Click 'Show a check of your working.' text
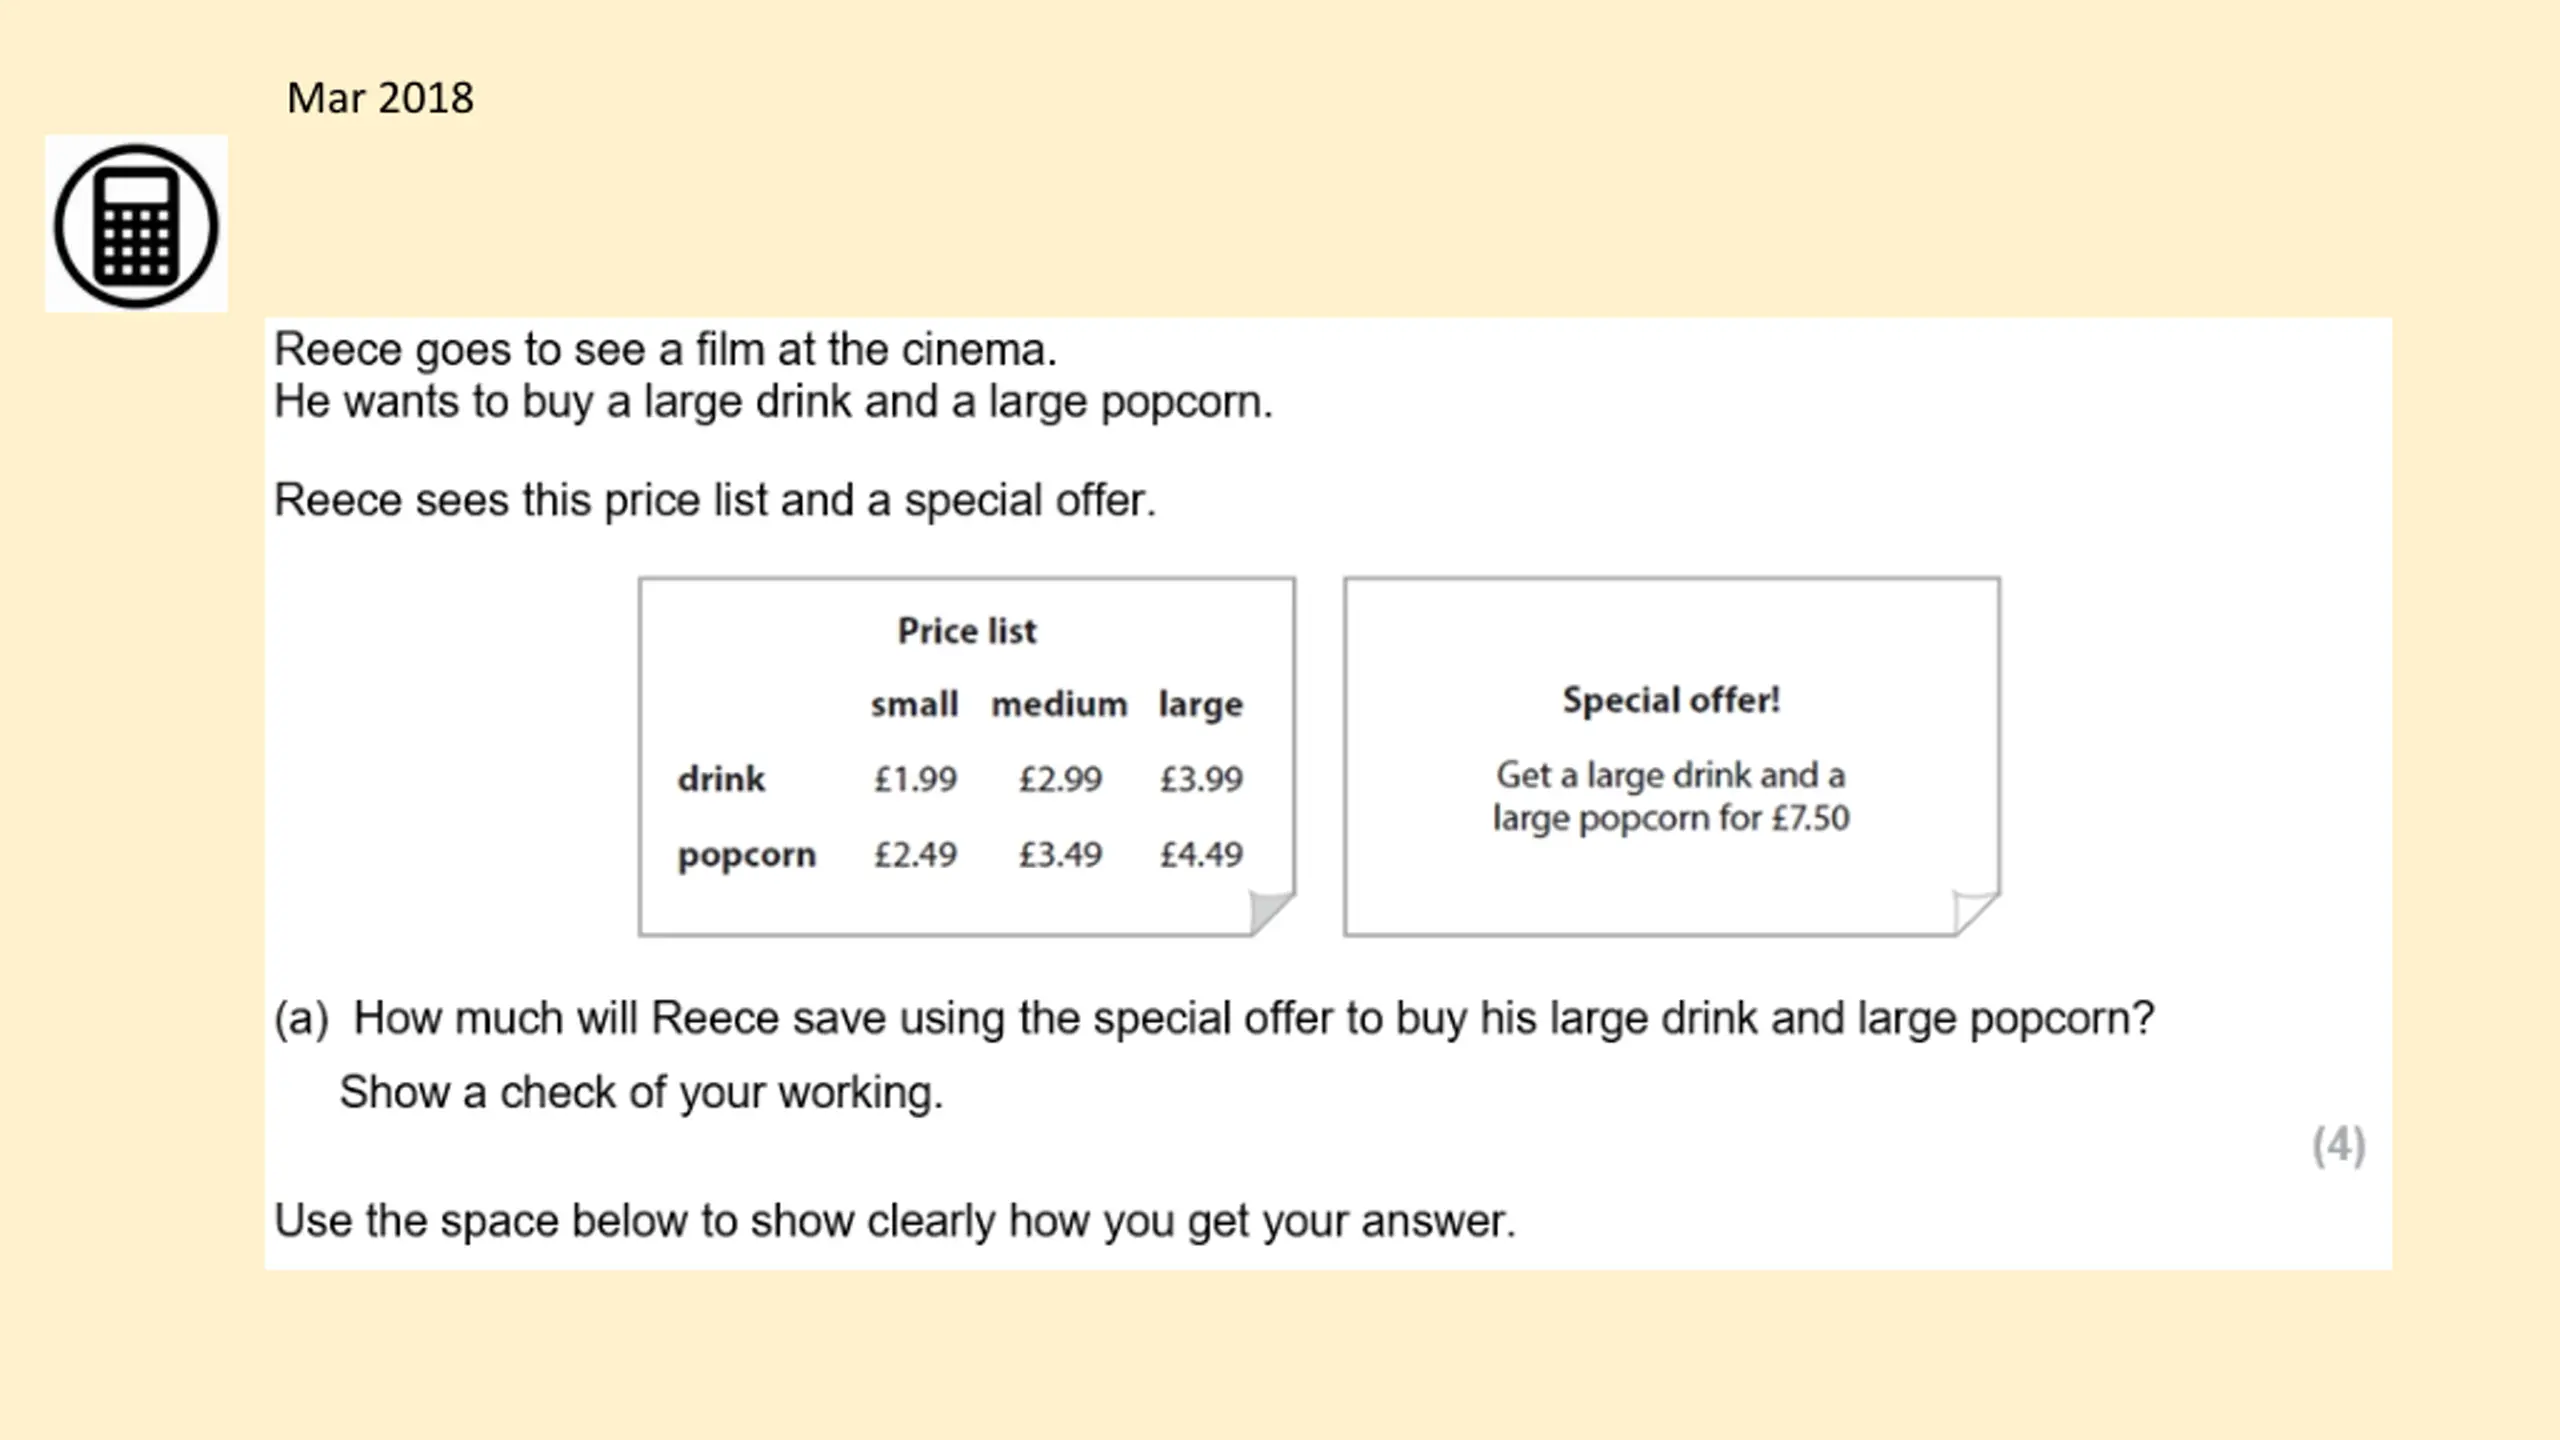 (x=641, y=1093)
